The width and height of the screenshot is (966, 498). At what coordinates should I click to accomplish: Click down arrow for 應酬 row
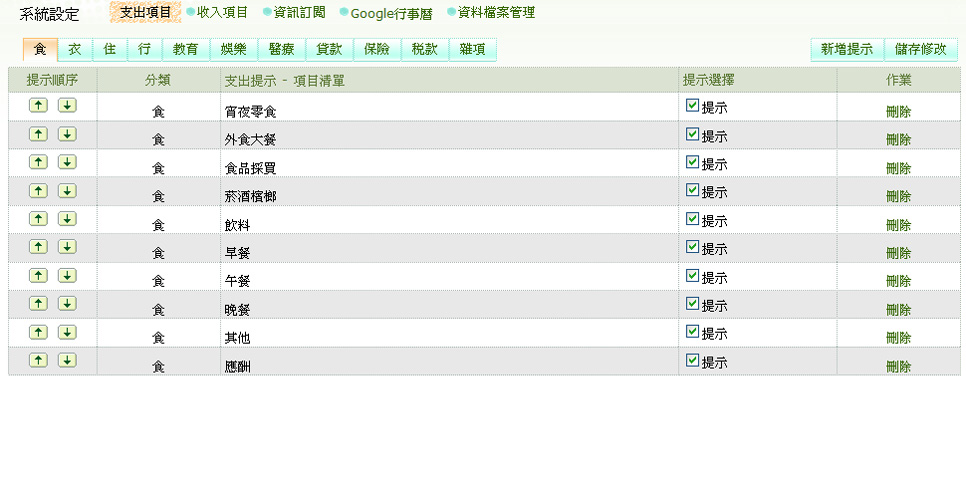pyautogui.click(x=67, y=360)
